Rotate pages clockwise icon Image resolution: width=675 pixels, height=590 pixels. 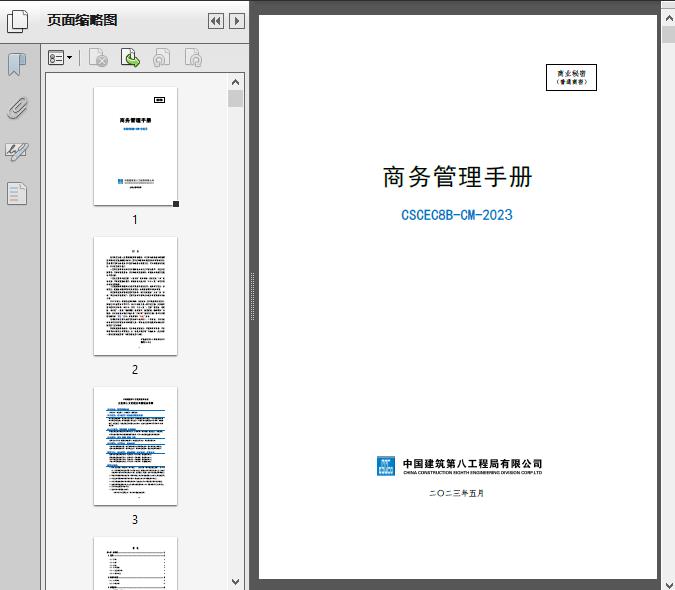tap(193, 58)
